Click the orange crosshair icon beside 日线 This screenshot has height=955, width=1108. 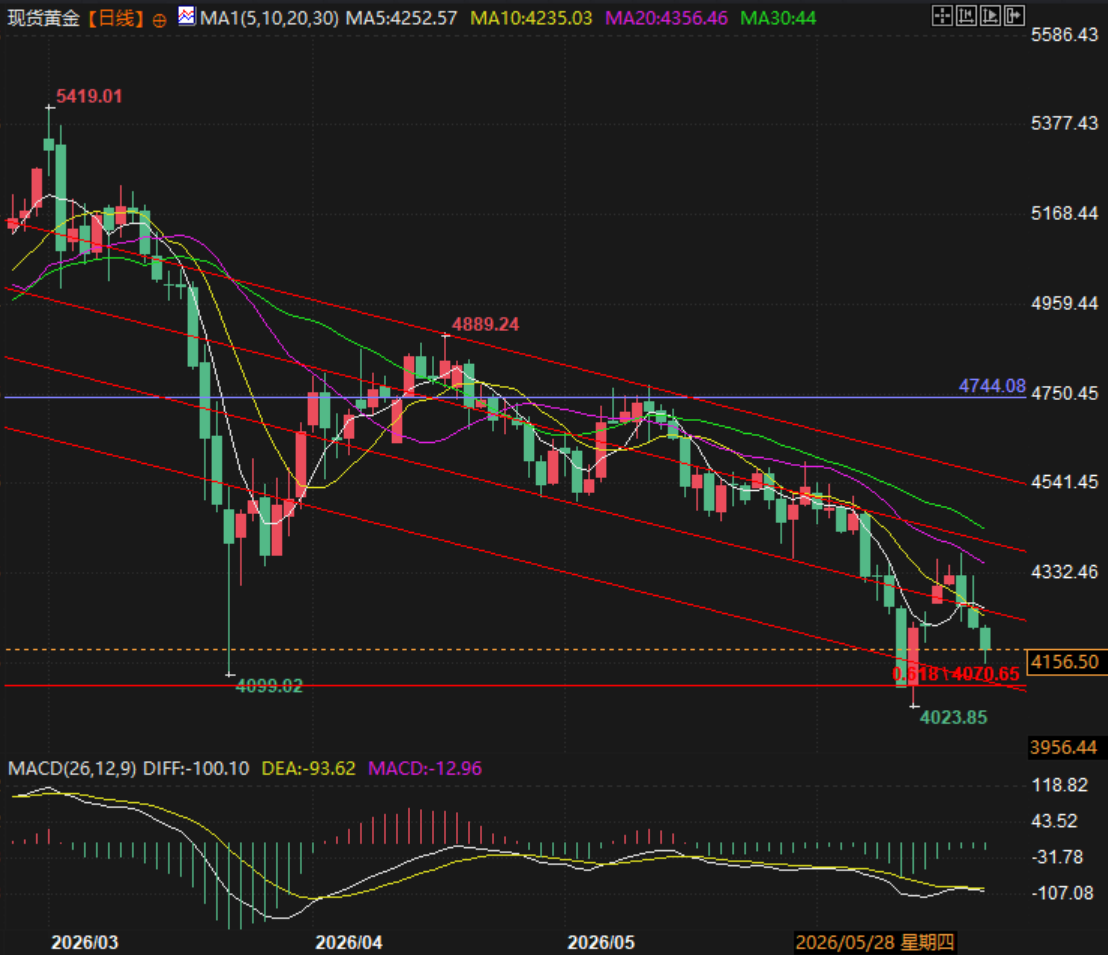160,20
